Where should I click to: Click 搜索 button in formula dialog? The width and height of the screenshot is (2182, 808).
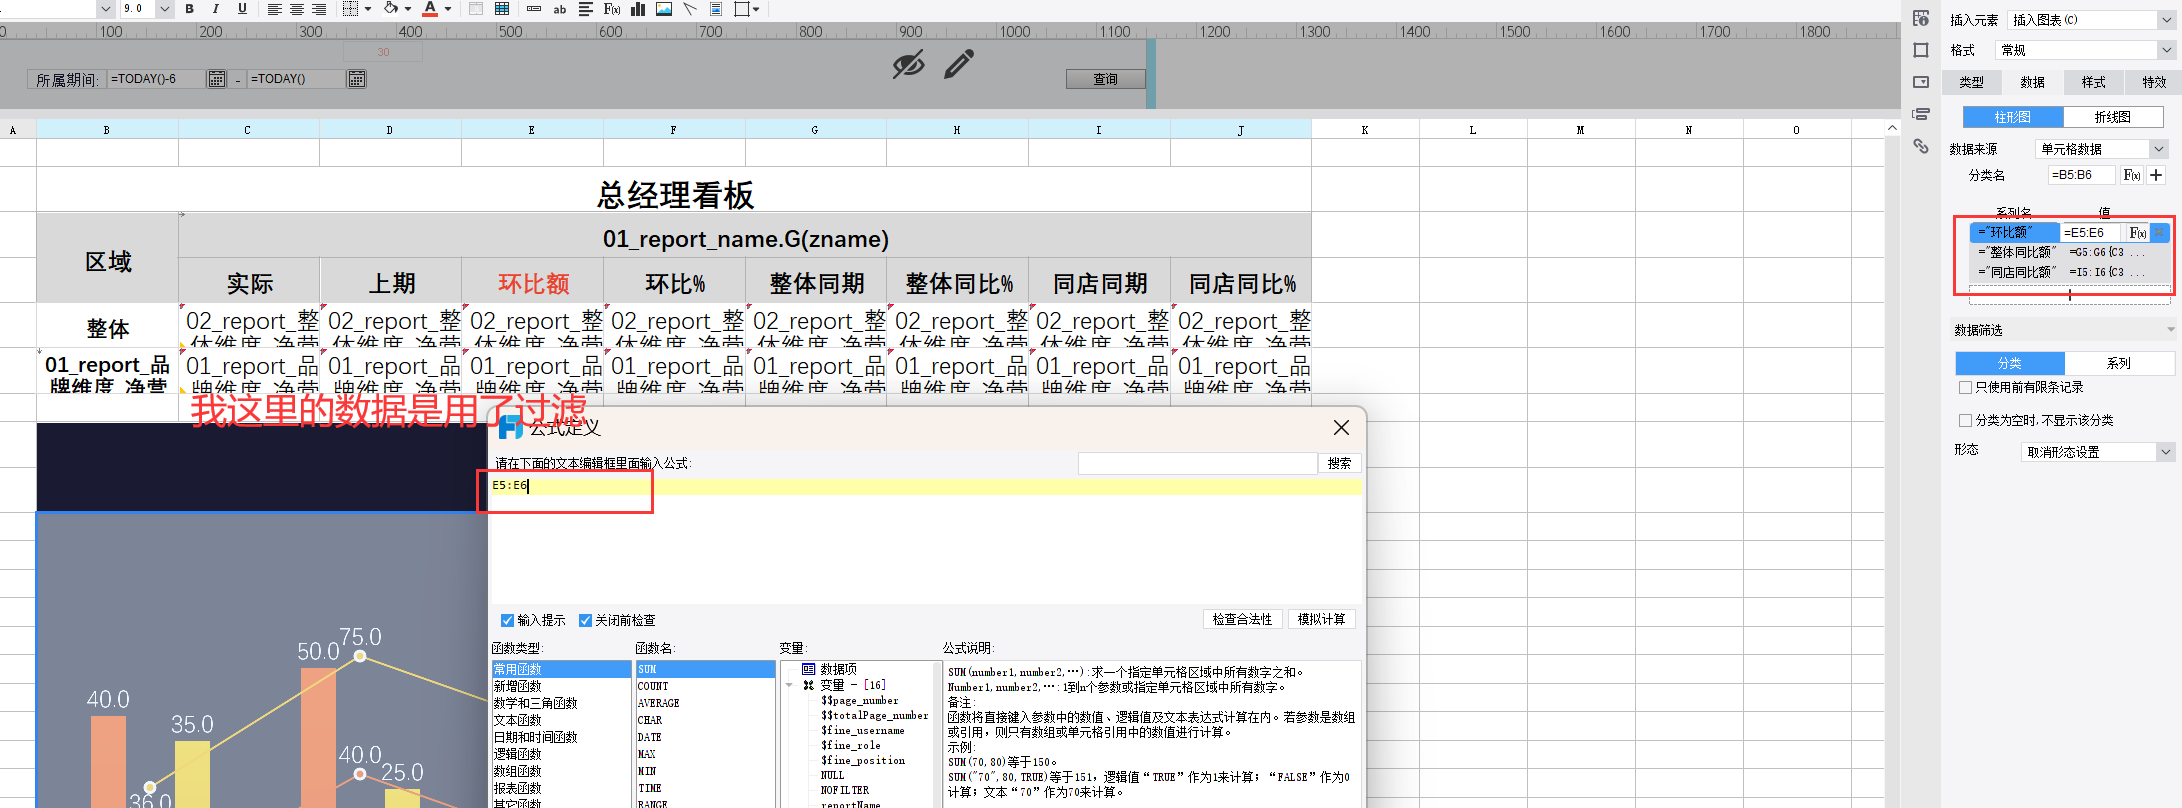(x=1339, y=463)
